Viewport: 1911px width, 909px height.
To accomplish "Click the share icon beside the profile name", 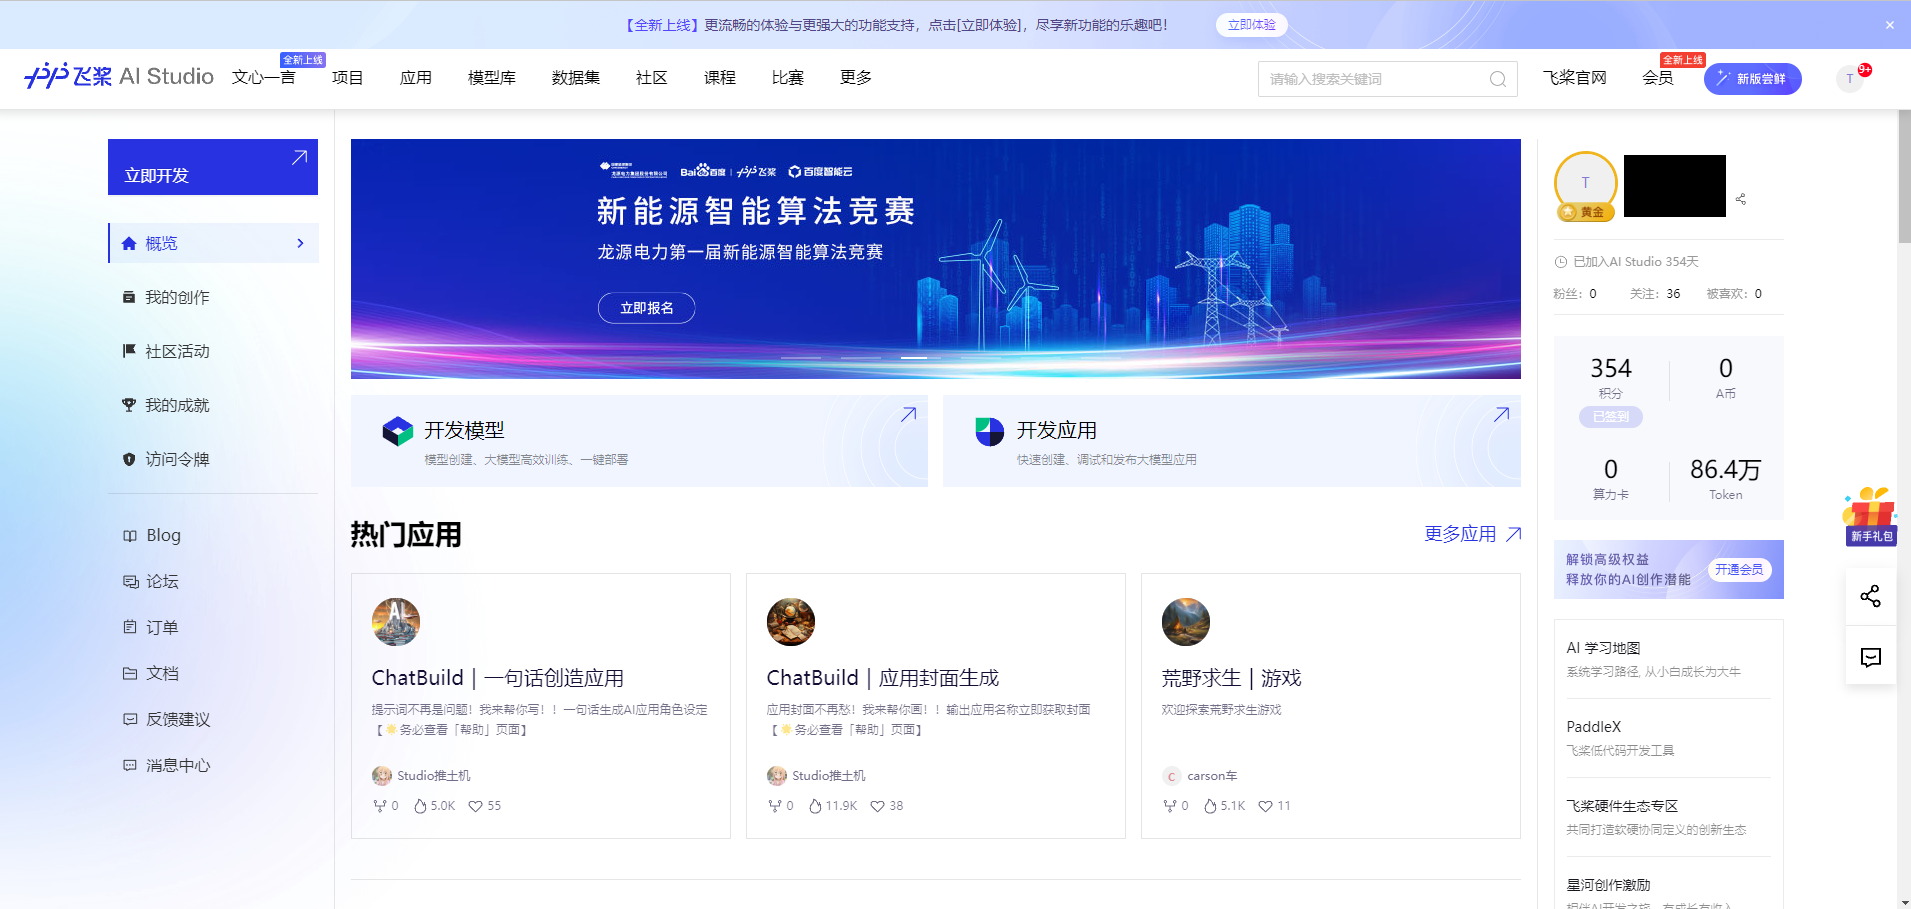I will [x=1741, y=199].
